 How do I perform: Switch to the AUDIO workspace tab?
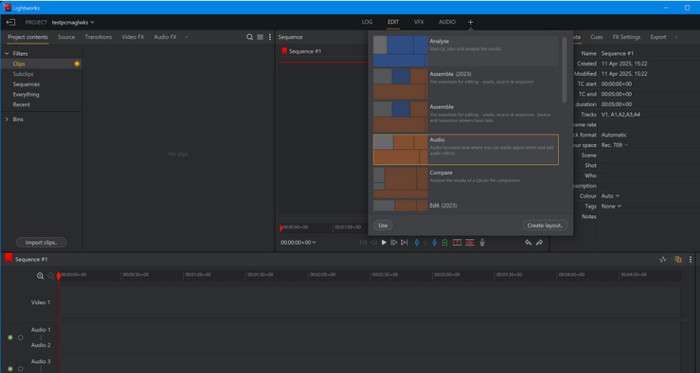447,22
